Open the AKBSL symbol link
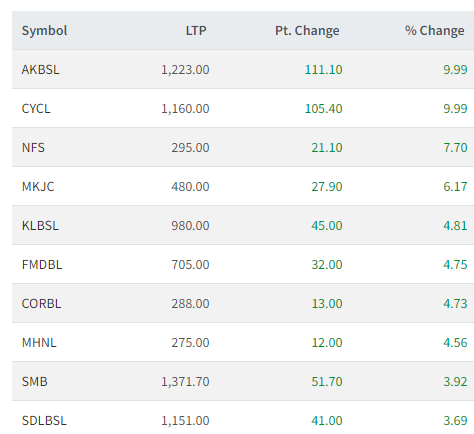 pyautogui.click(x=41, y=70)
